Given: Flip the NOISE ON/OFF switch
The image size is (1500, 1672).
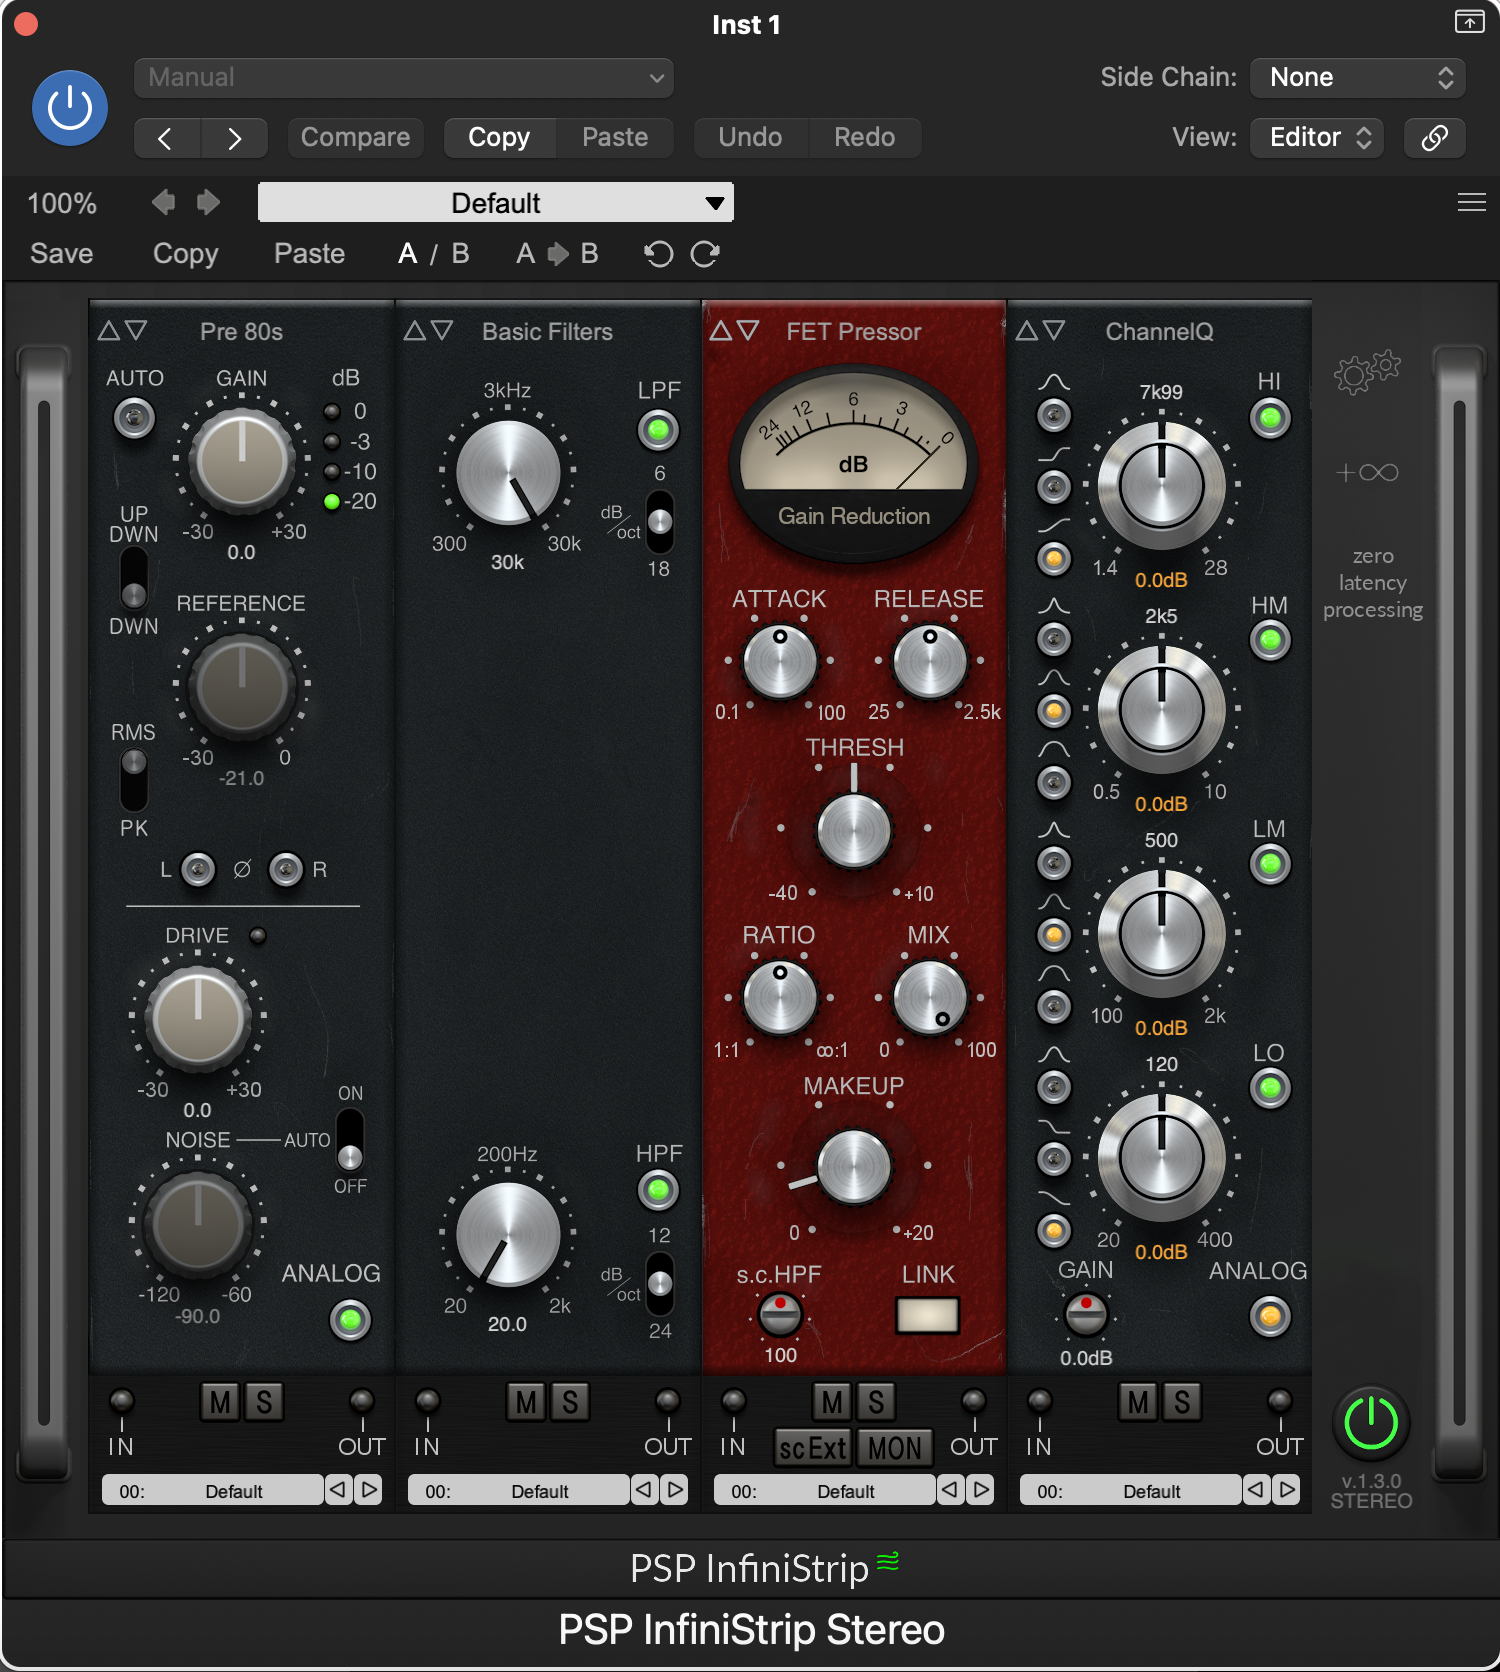Looking at the screenshot, I should (x=350, y=1140).
